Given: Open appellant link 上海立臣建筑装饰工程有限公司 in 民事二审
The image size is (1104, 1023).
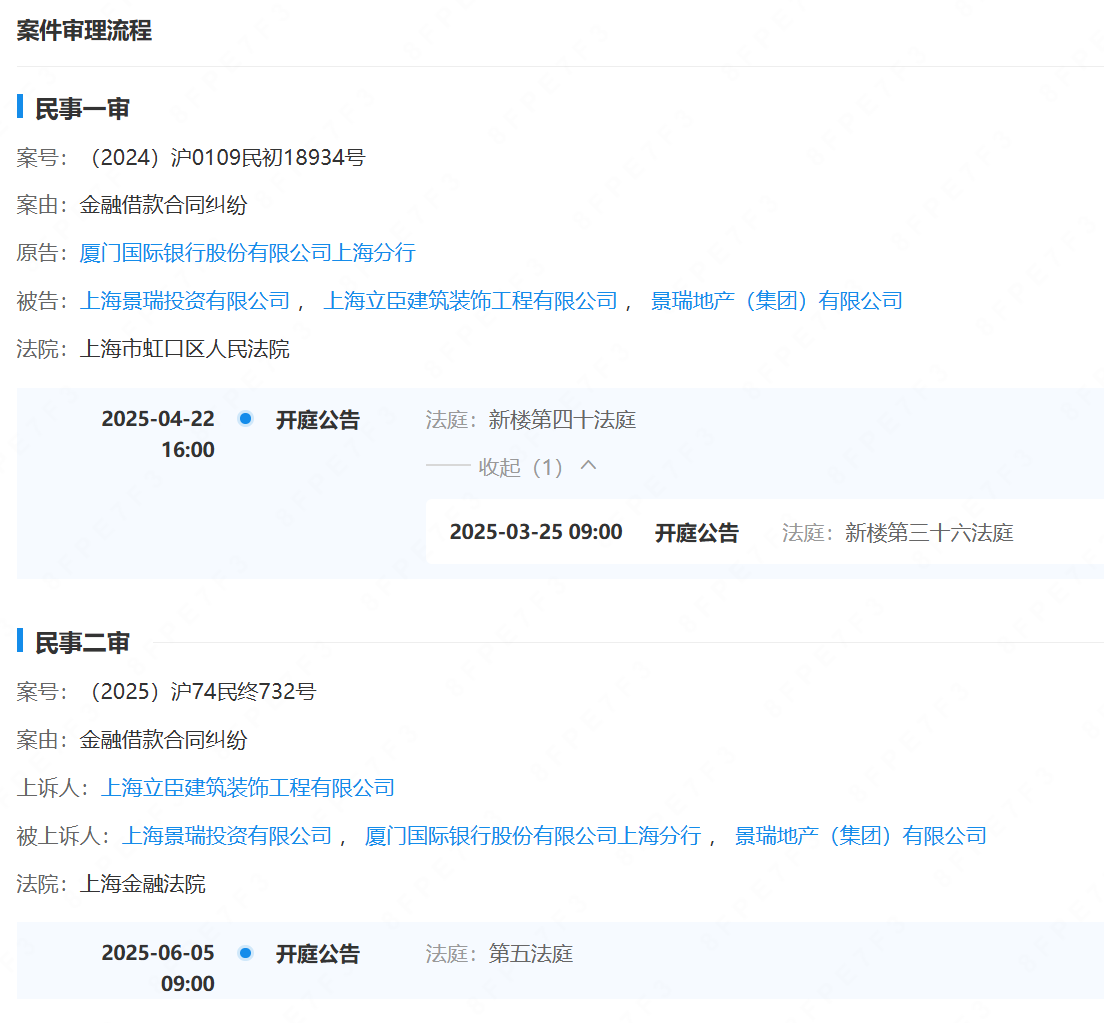Looking at the screenshot, I should coord(247,787).
